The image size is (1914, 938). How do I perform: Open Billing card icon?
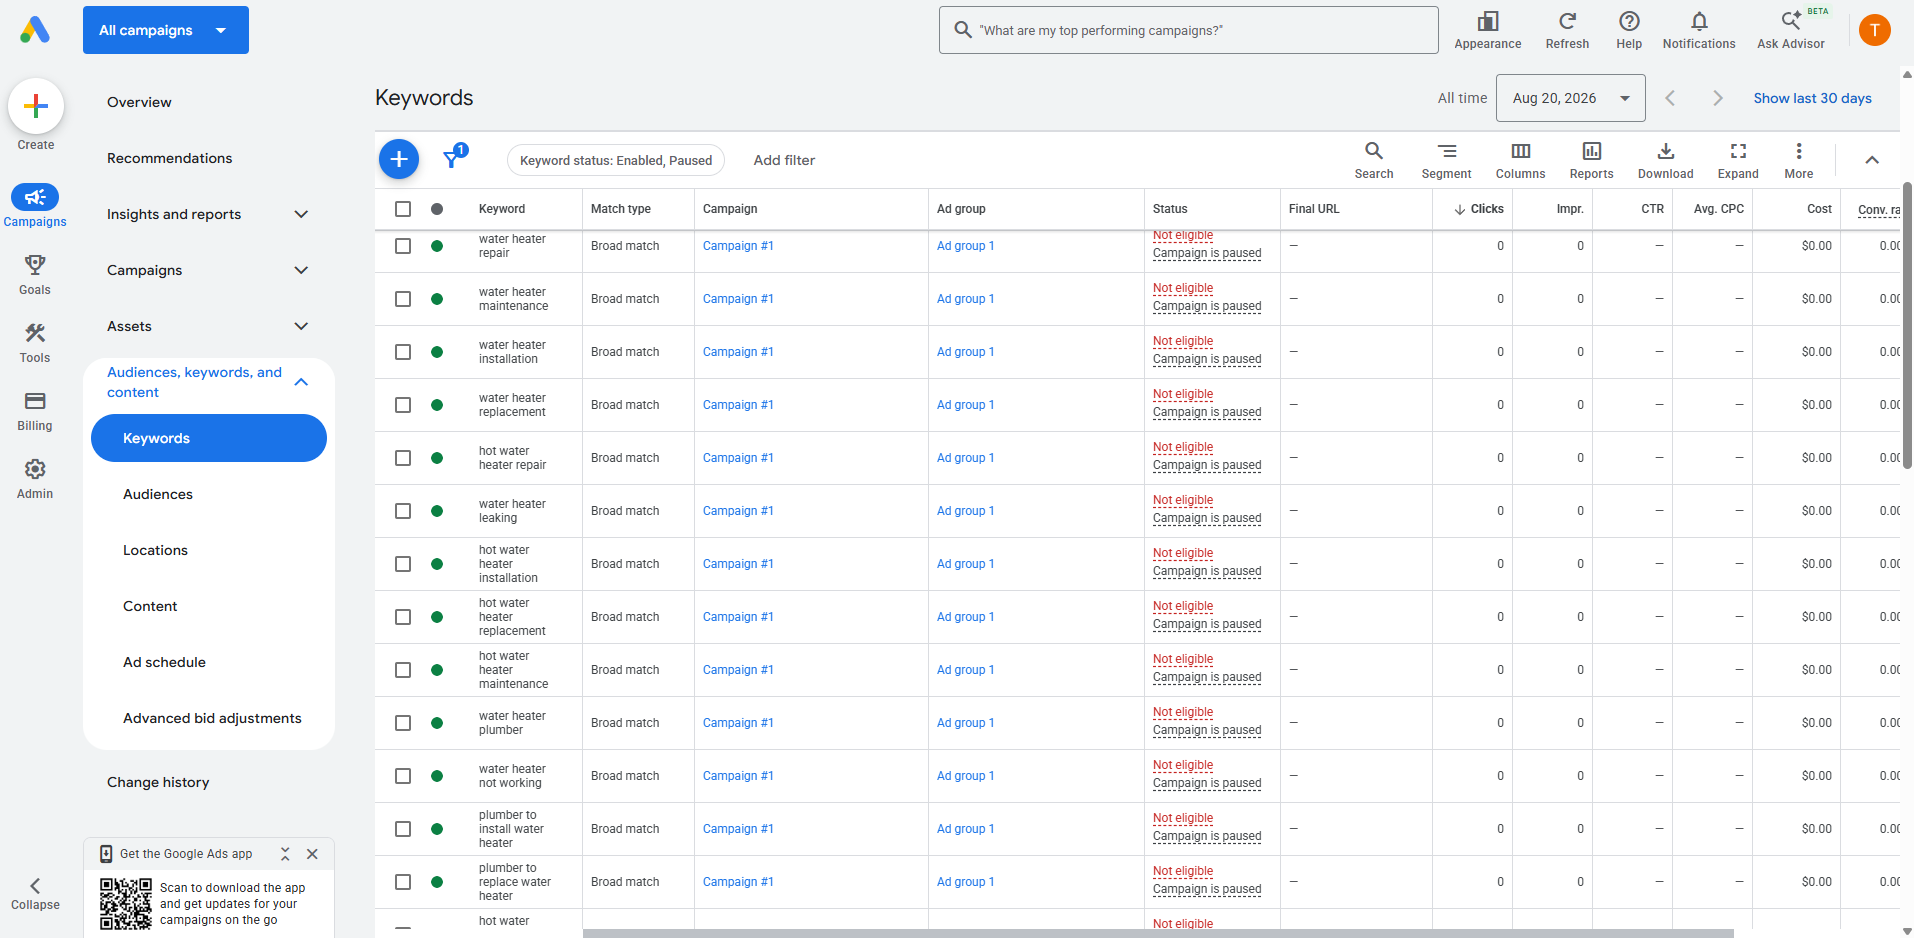pyautogui.click(x=35, y=401)
